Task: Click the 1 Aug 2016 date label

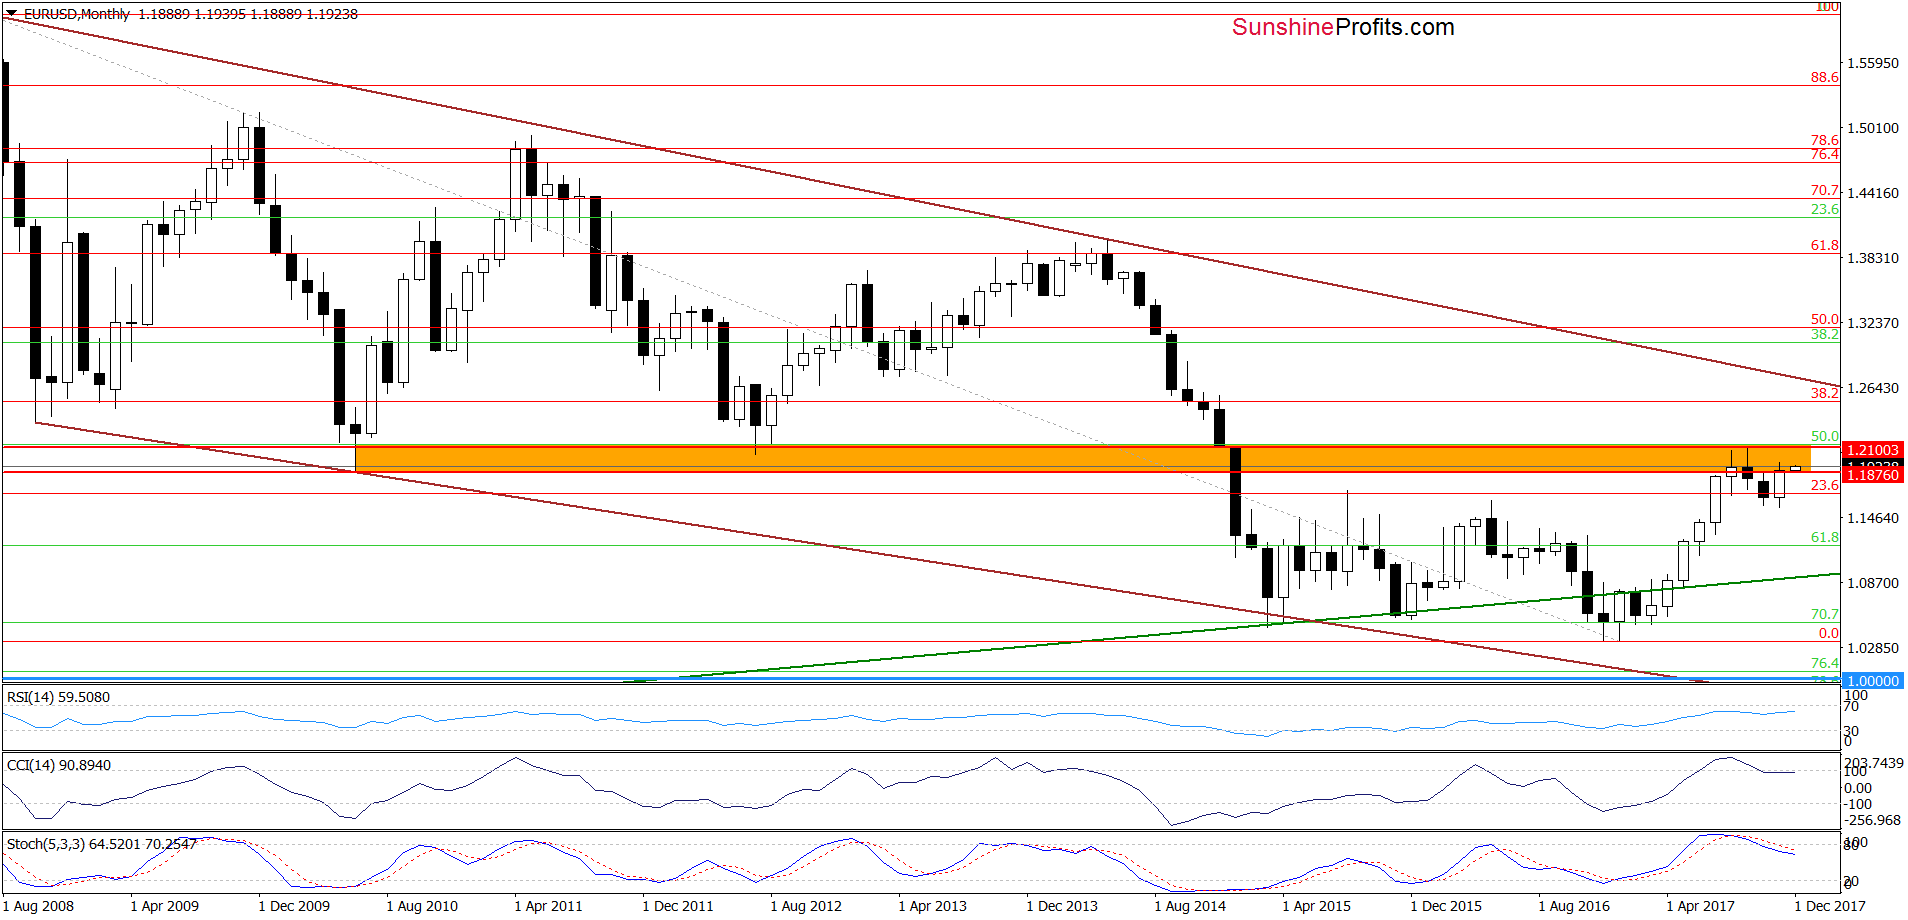Action: [1574, 906]
